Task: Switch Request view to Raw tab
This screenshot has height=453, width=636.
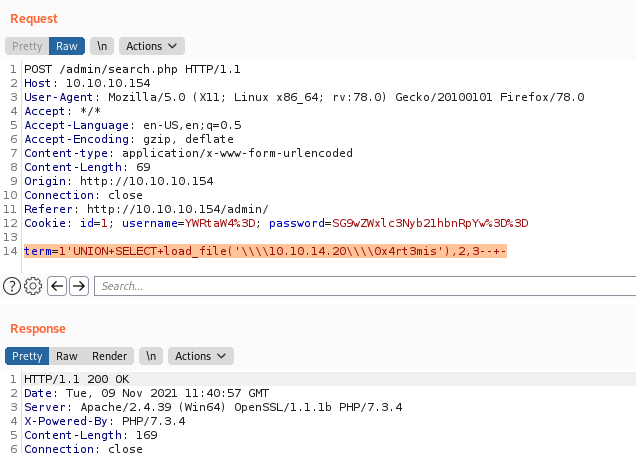Action: tap(67, 46)
